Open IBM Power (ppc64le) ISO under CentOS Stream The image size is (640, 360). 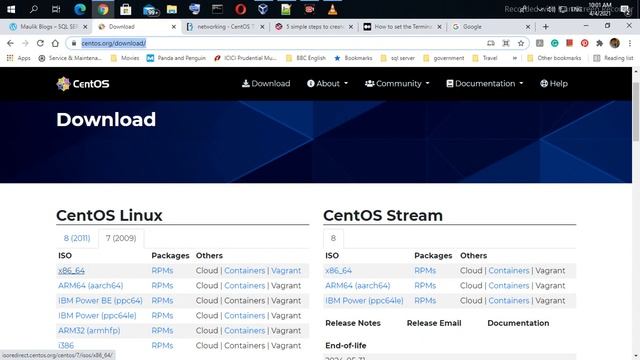tap(364, 301)
